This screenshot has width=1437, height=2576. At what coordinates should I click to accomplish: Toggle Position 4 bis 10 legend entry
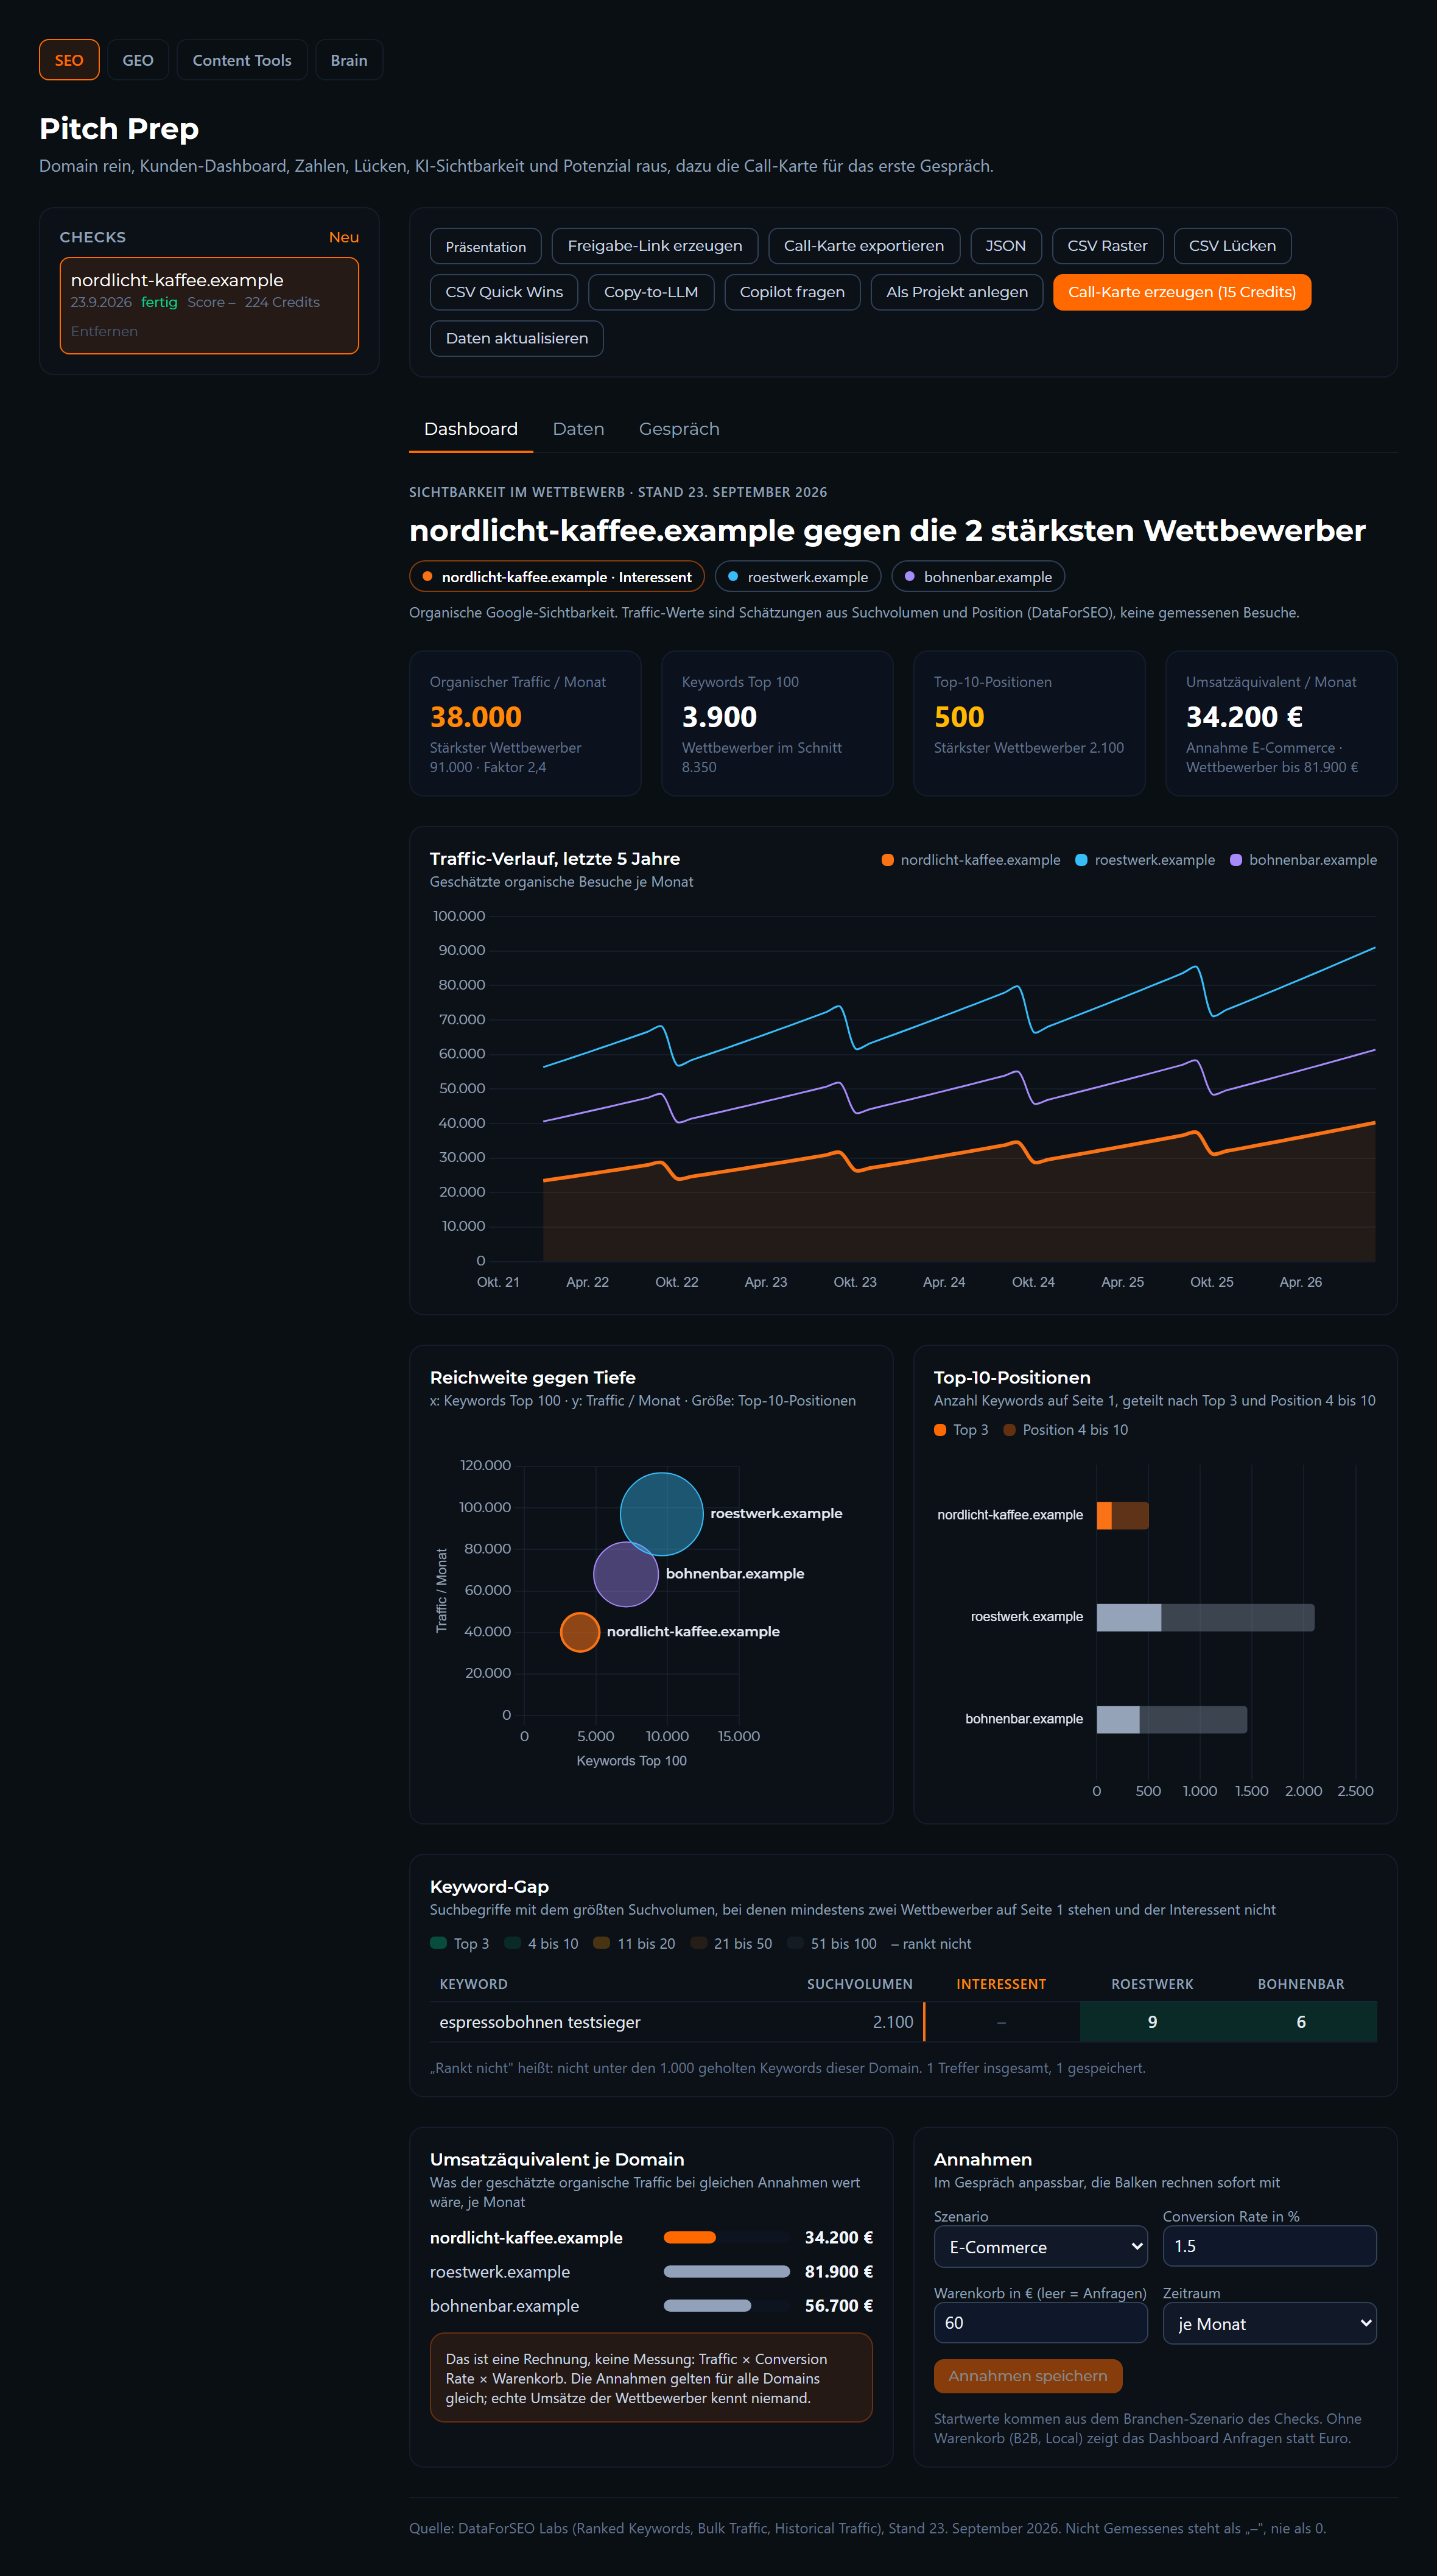pyautogui.click(x=1066, y=1430)
